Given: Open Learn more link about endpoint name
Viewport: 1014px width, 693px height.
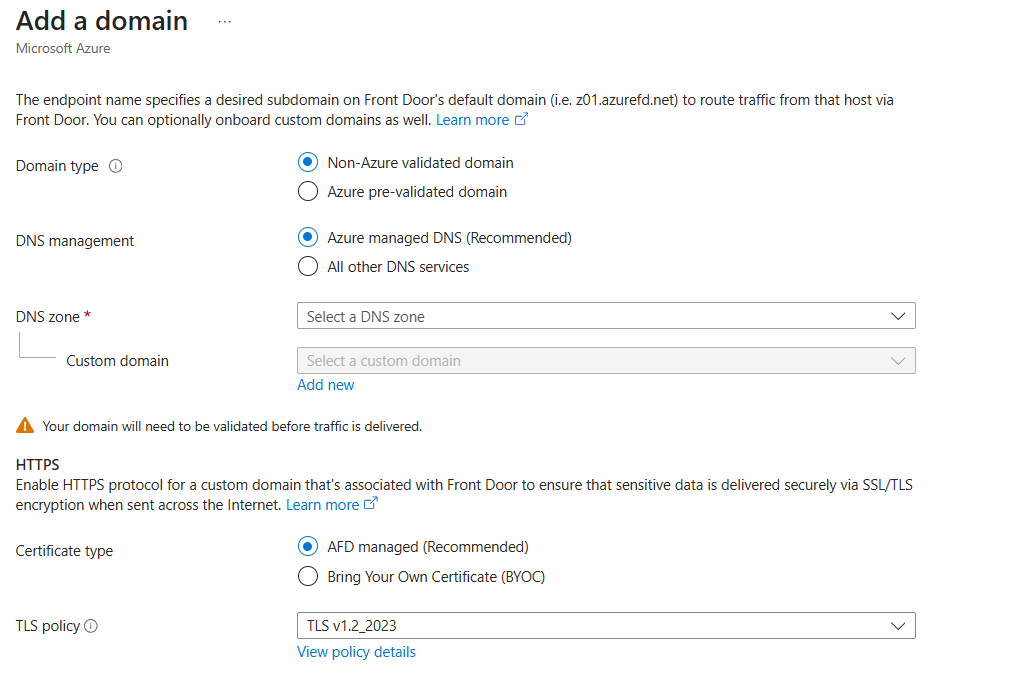Looking at the screenshot, I should (x=482, y=120).
